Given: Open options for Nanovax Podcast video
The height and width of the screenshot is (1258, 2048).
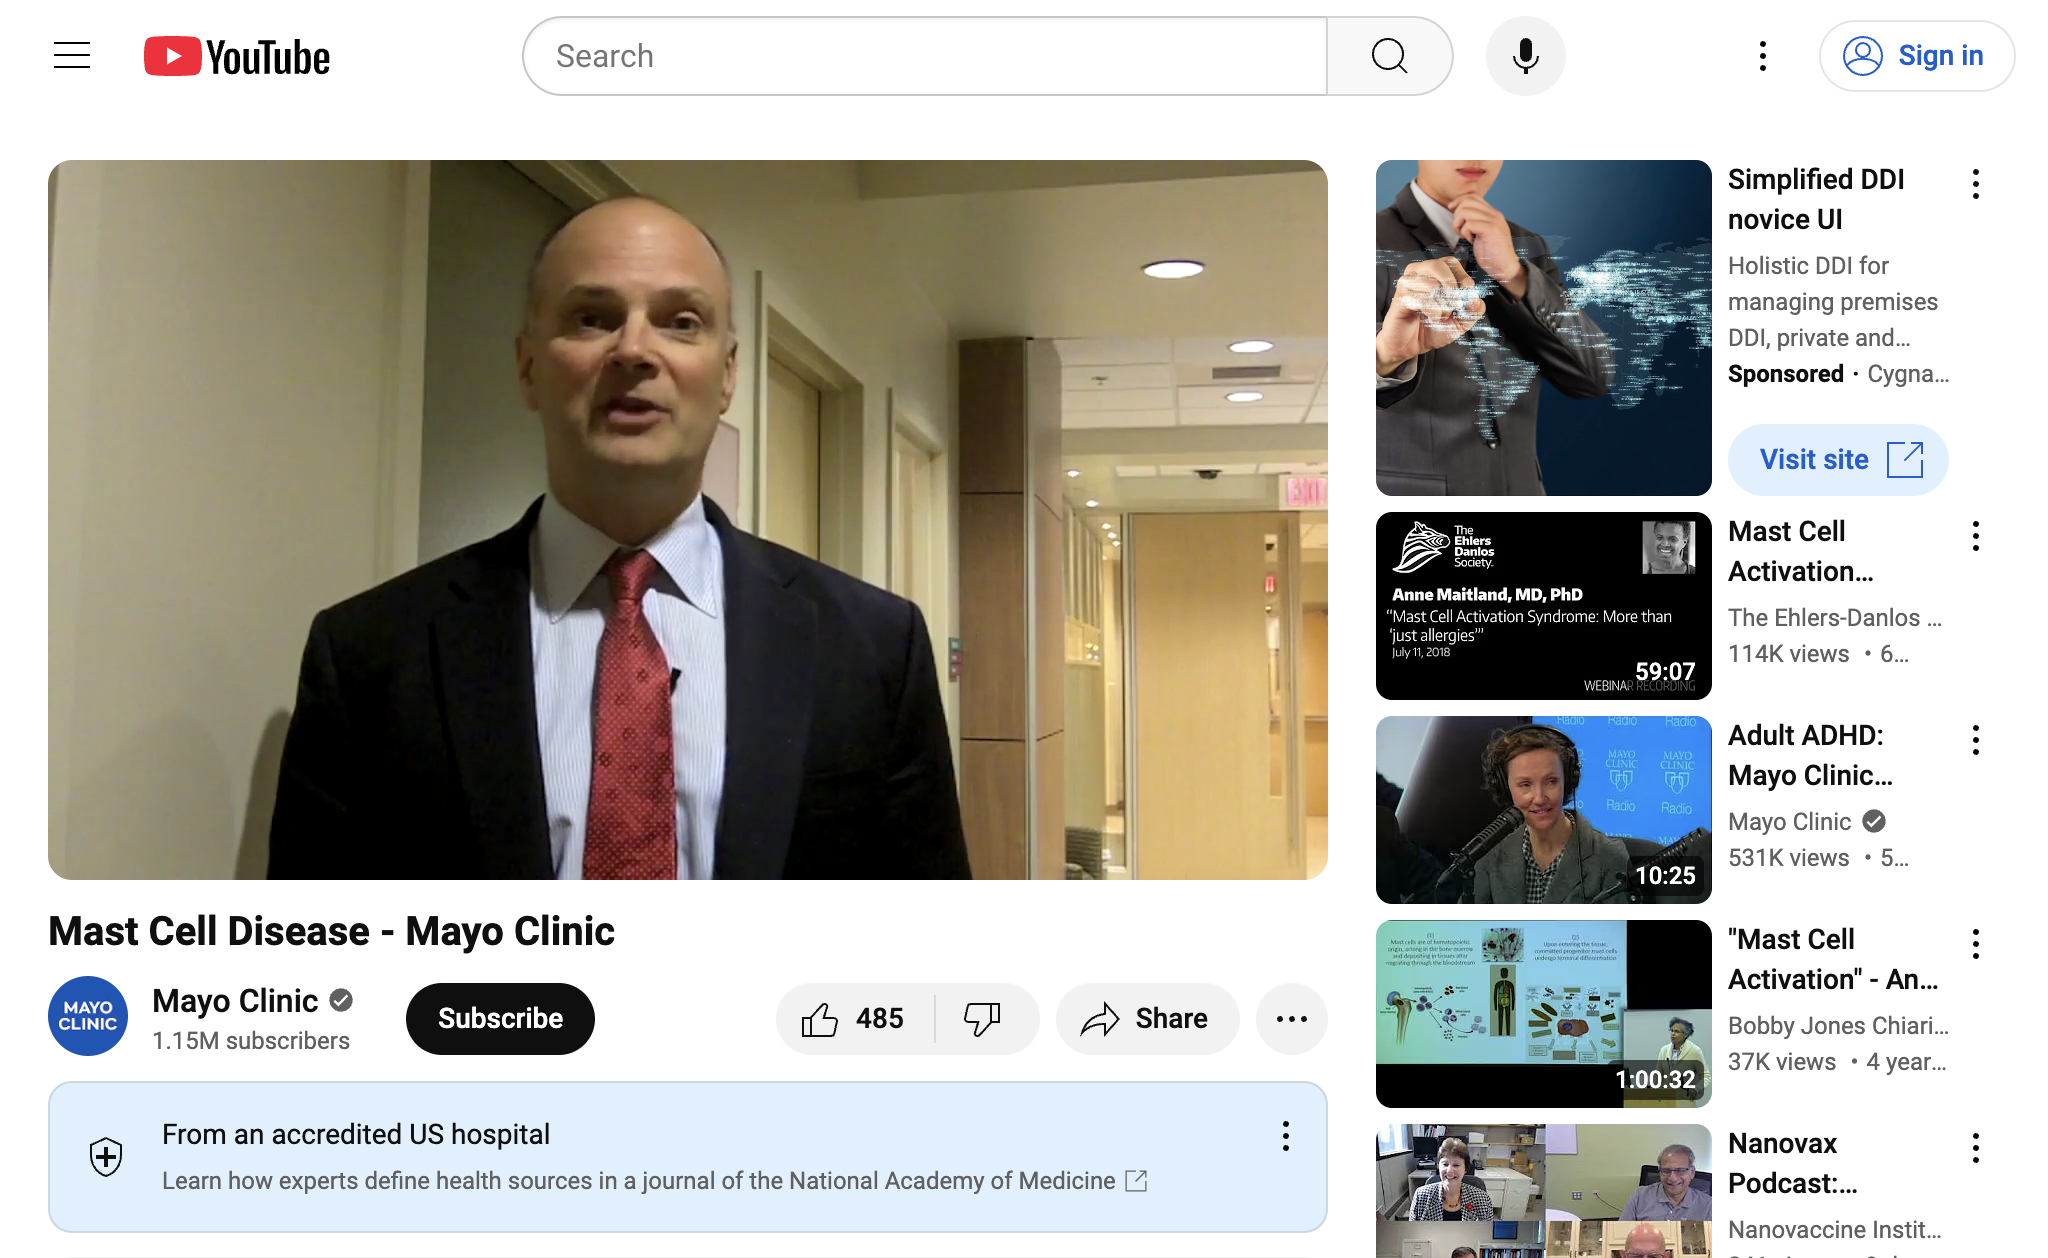Looking at the screenshot, I should pyautogui.click(x=1976, y=1148).
